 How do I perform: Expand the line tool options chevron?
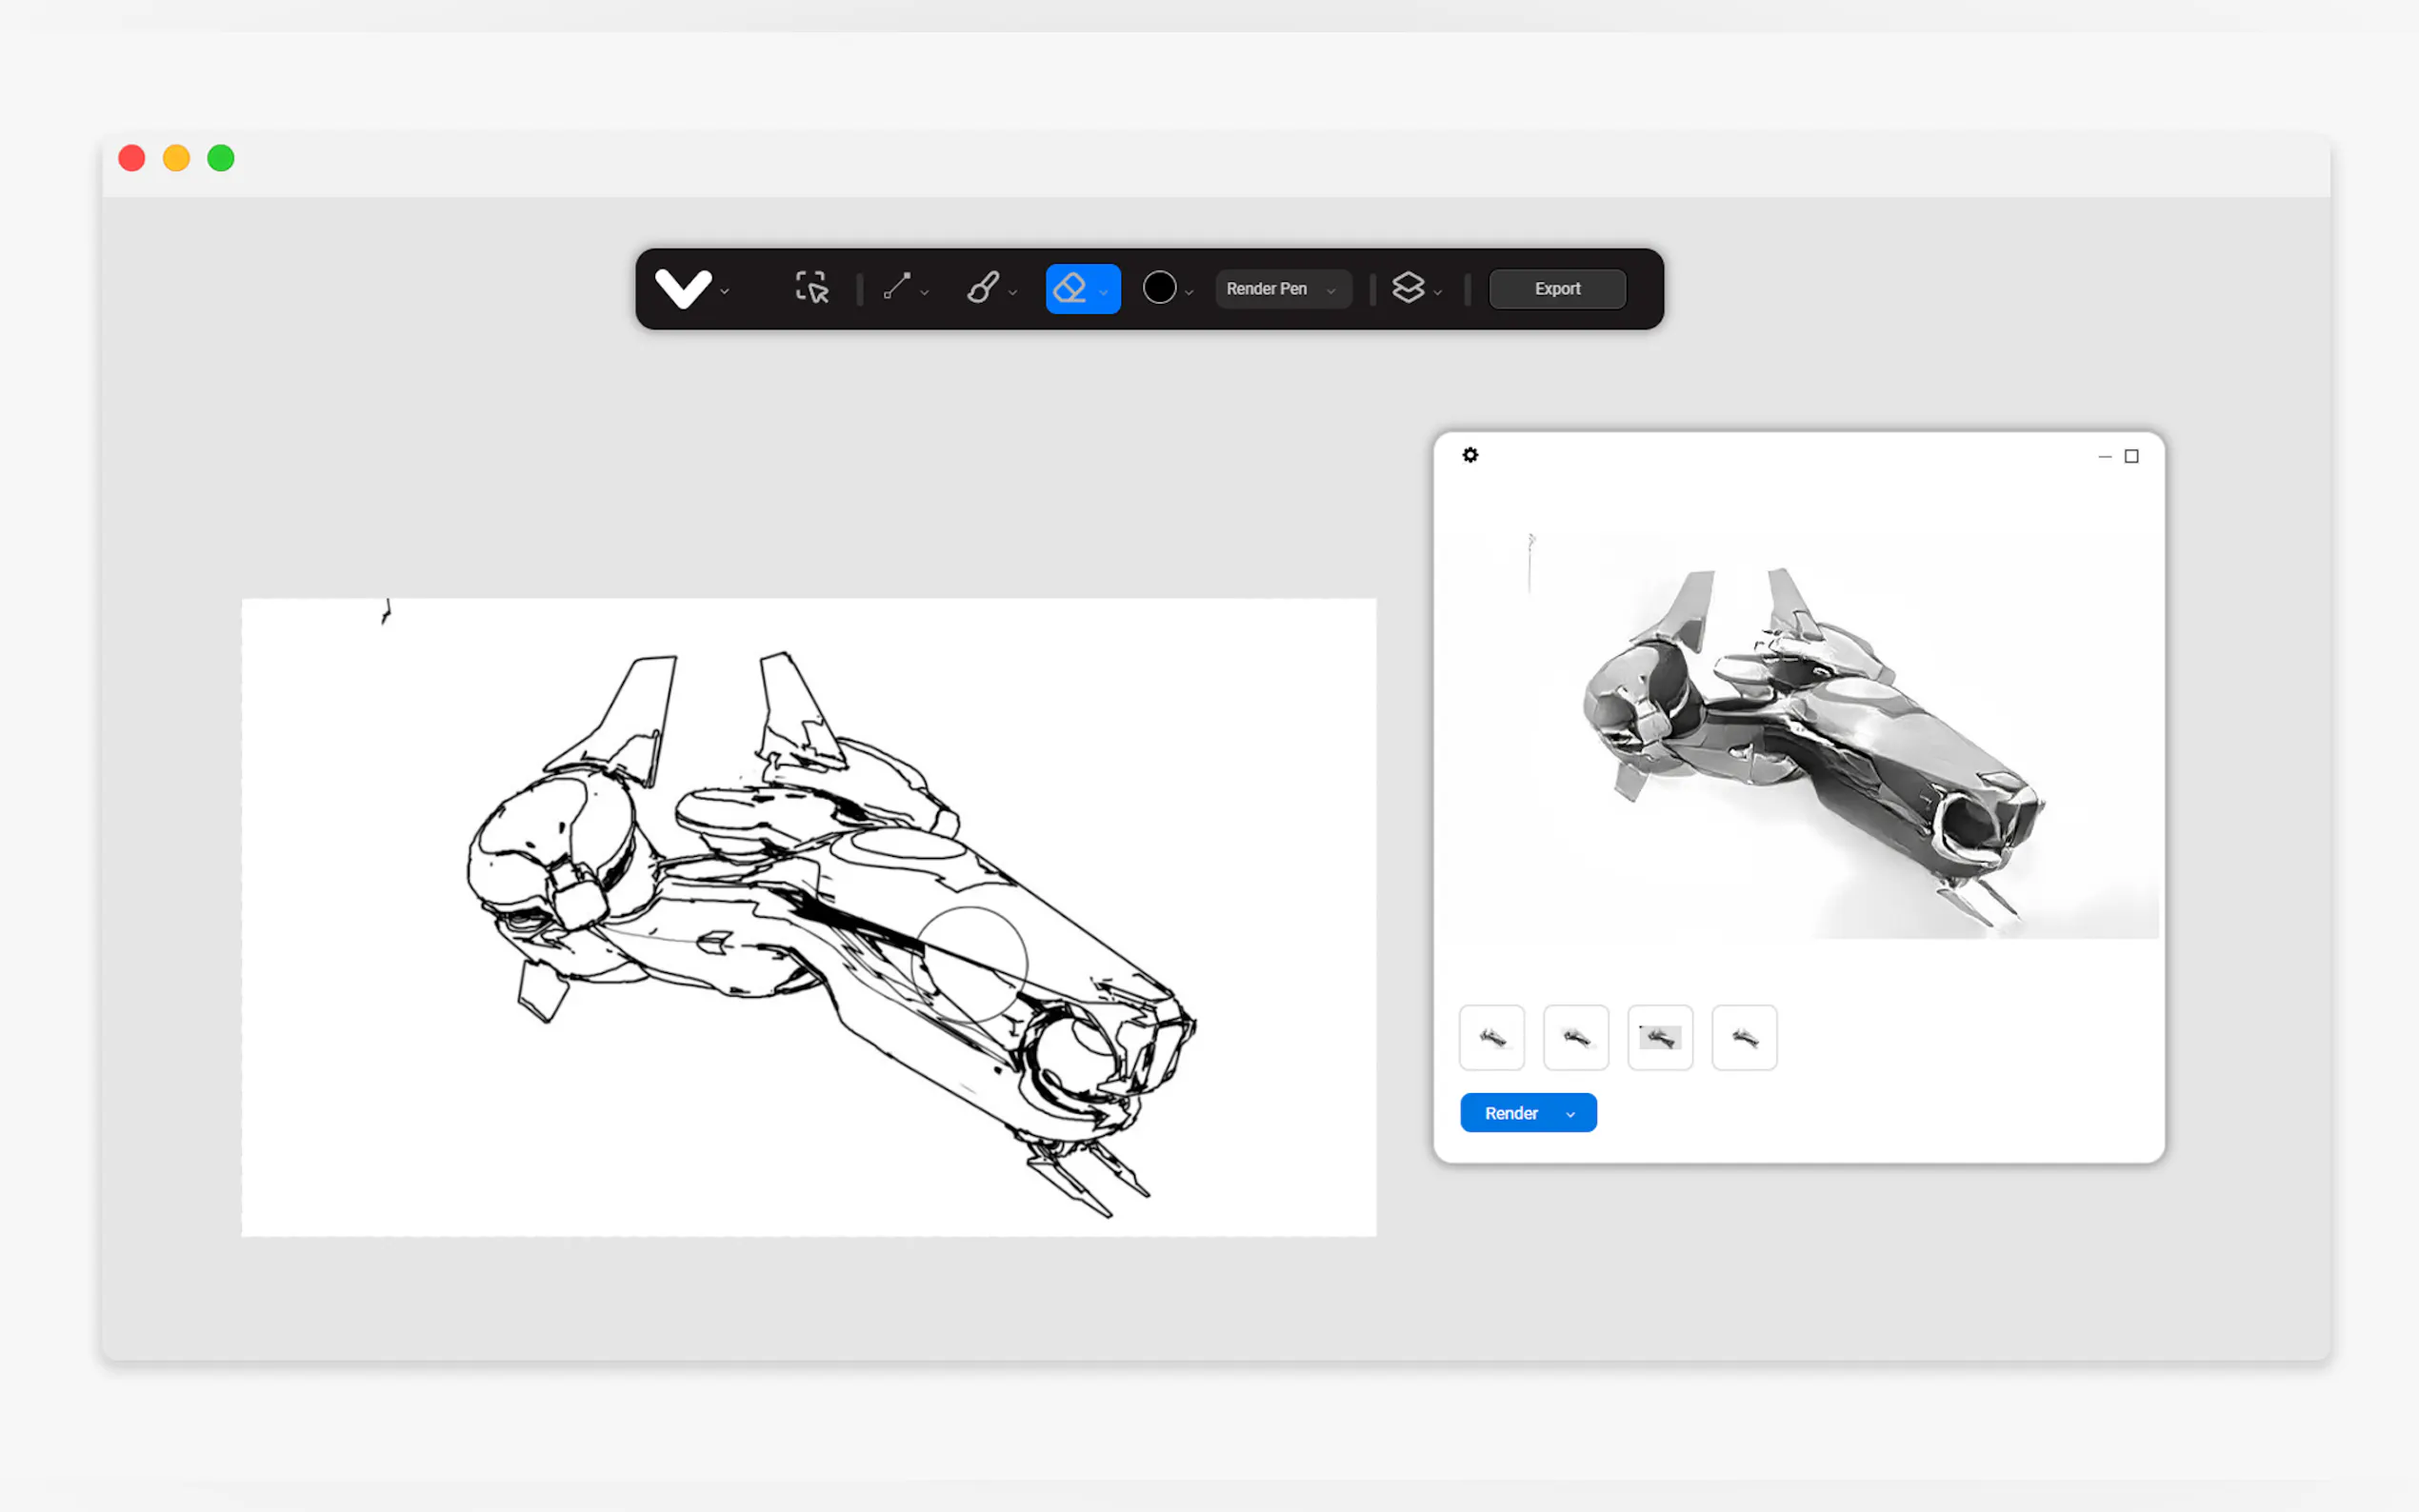tap(925, 293)
